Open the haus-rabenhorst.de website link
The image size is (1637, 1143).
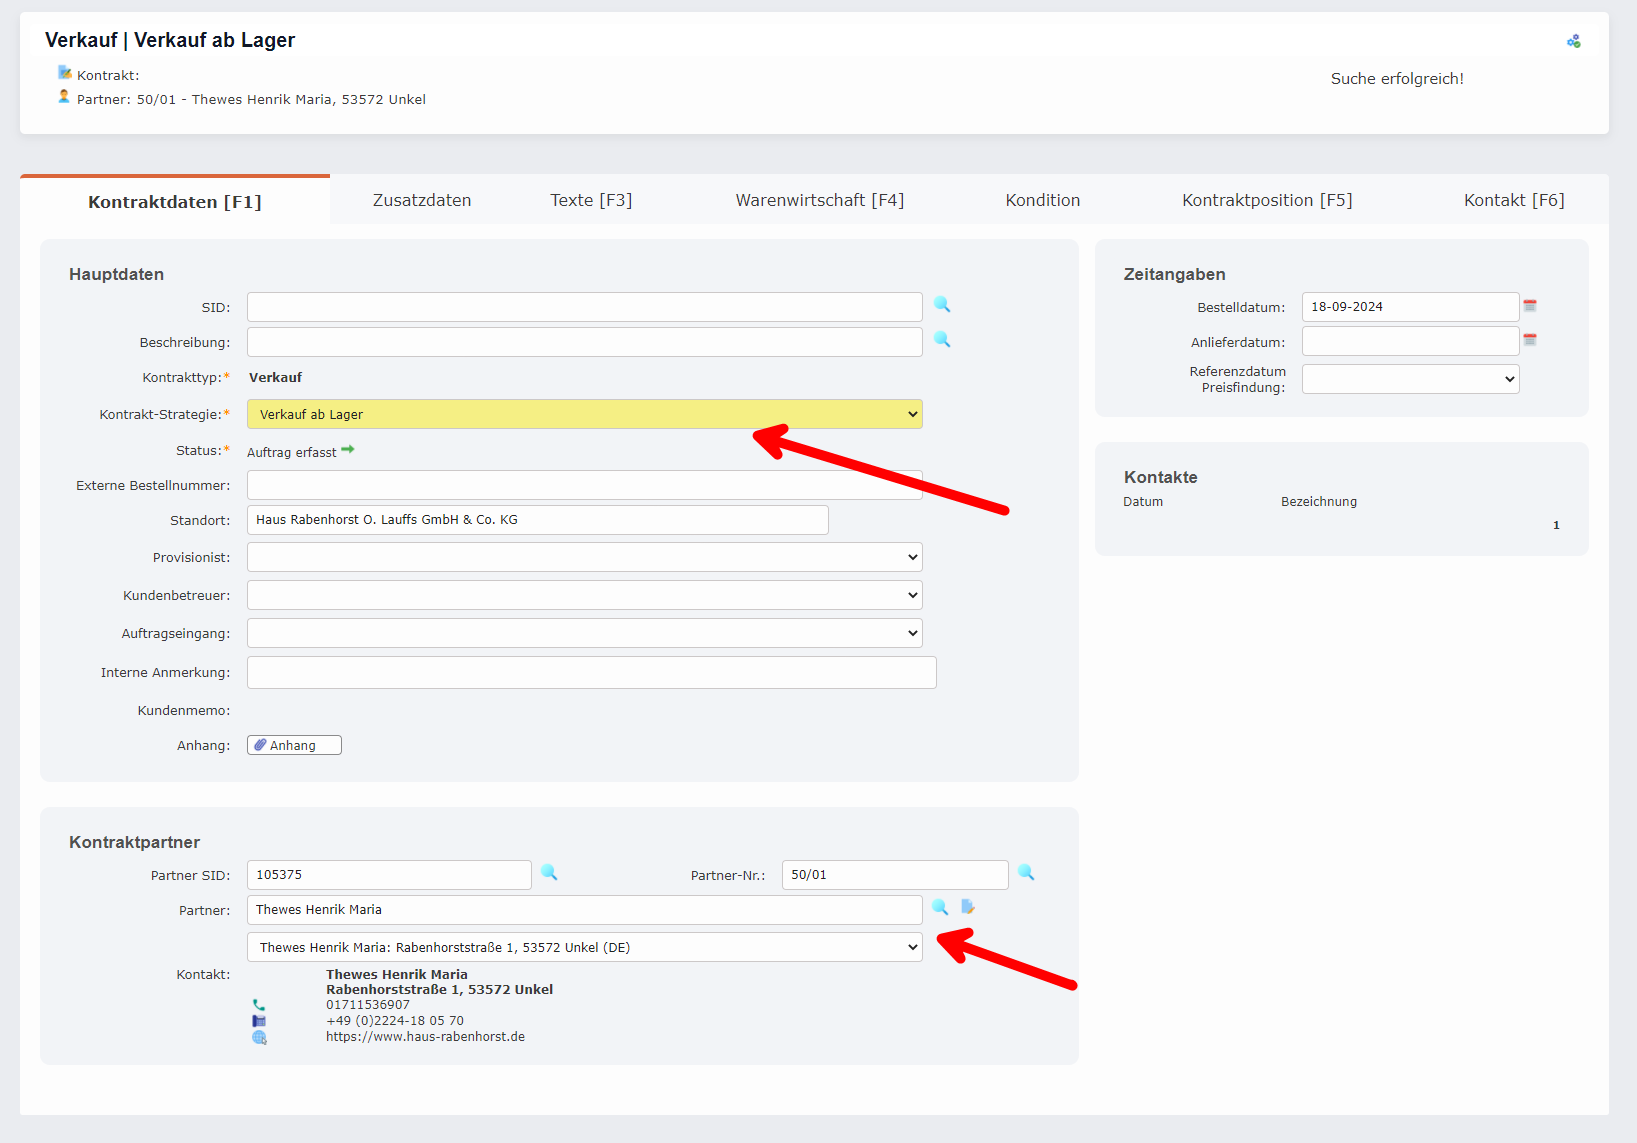[x=425, y=1037]
